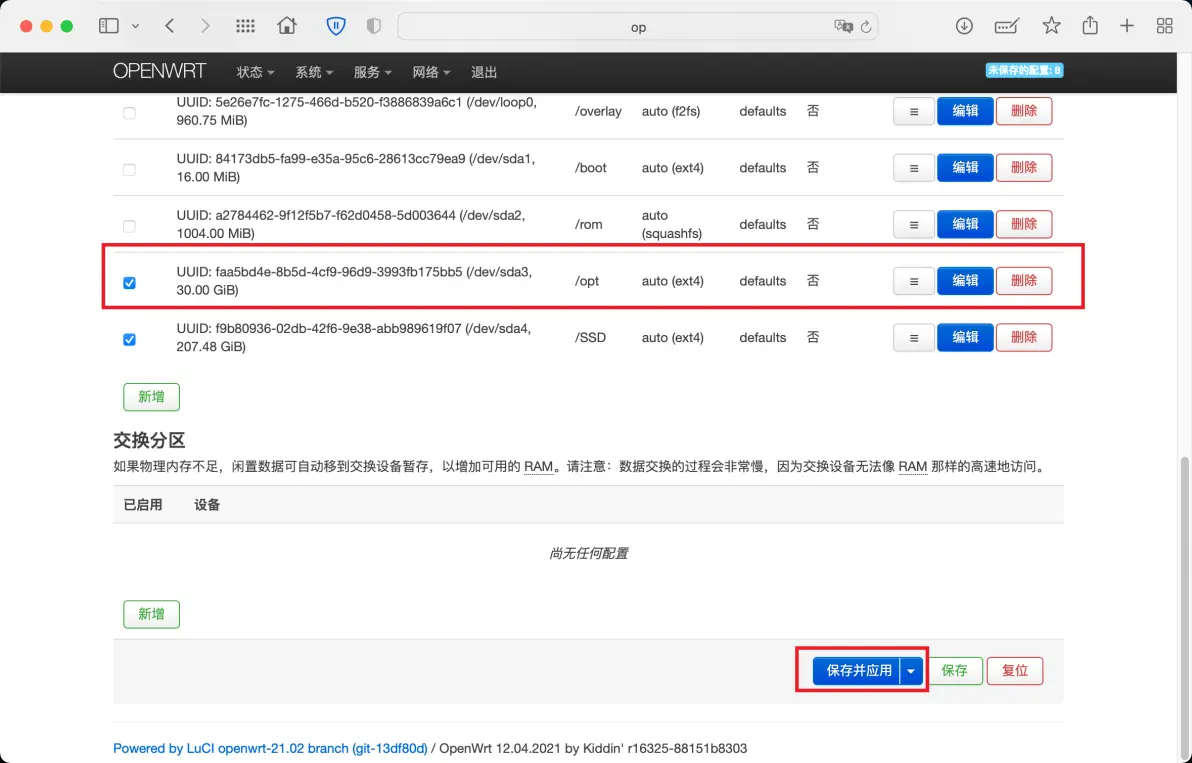Screen dimensions: 1192x763
Task: Open the apps grid launcher icon
Action: tap(246, 26)
